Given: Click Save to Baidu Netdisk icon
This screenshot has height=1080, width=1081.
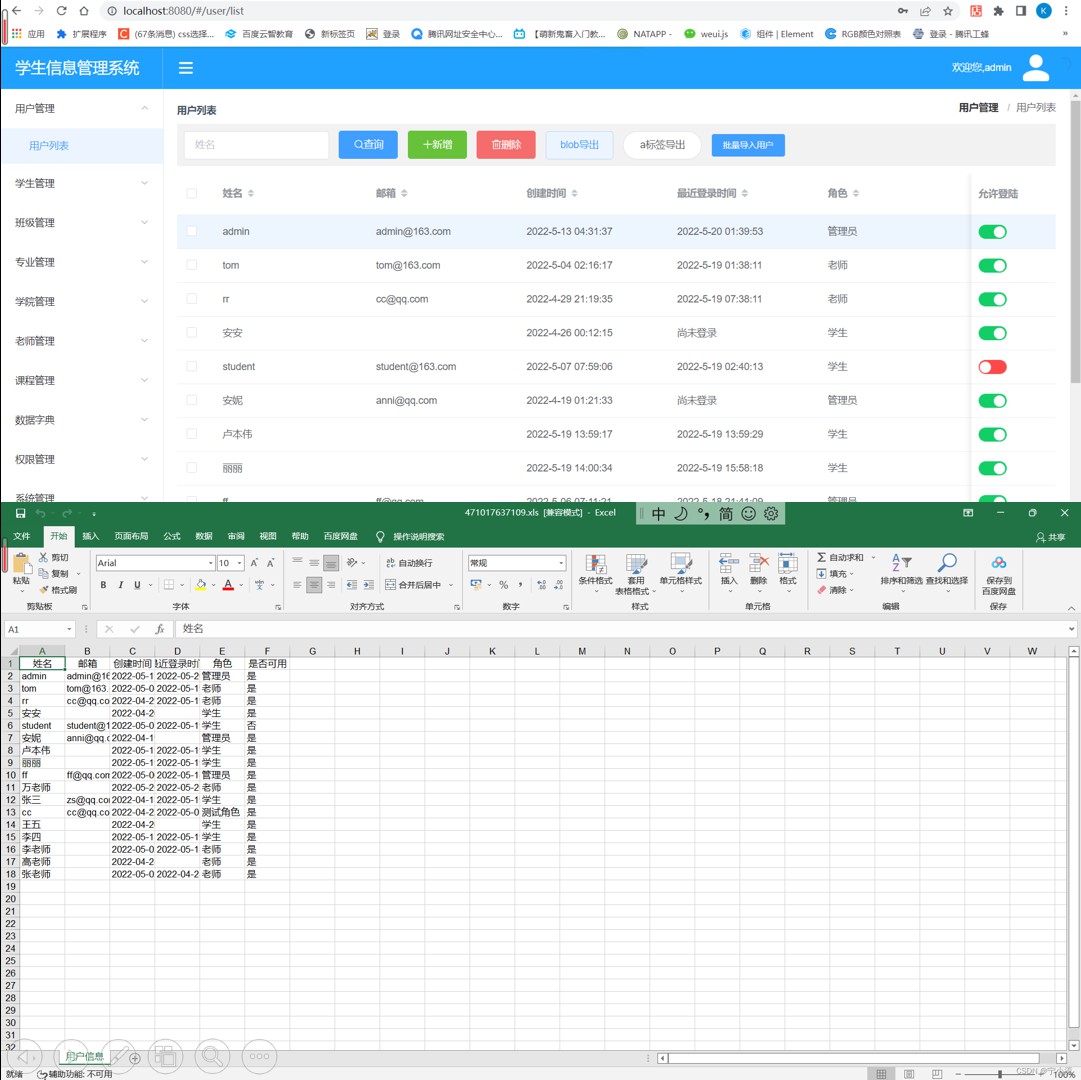Looking at the screenshot, I should [x=998, y=573].
